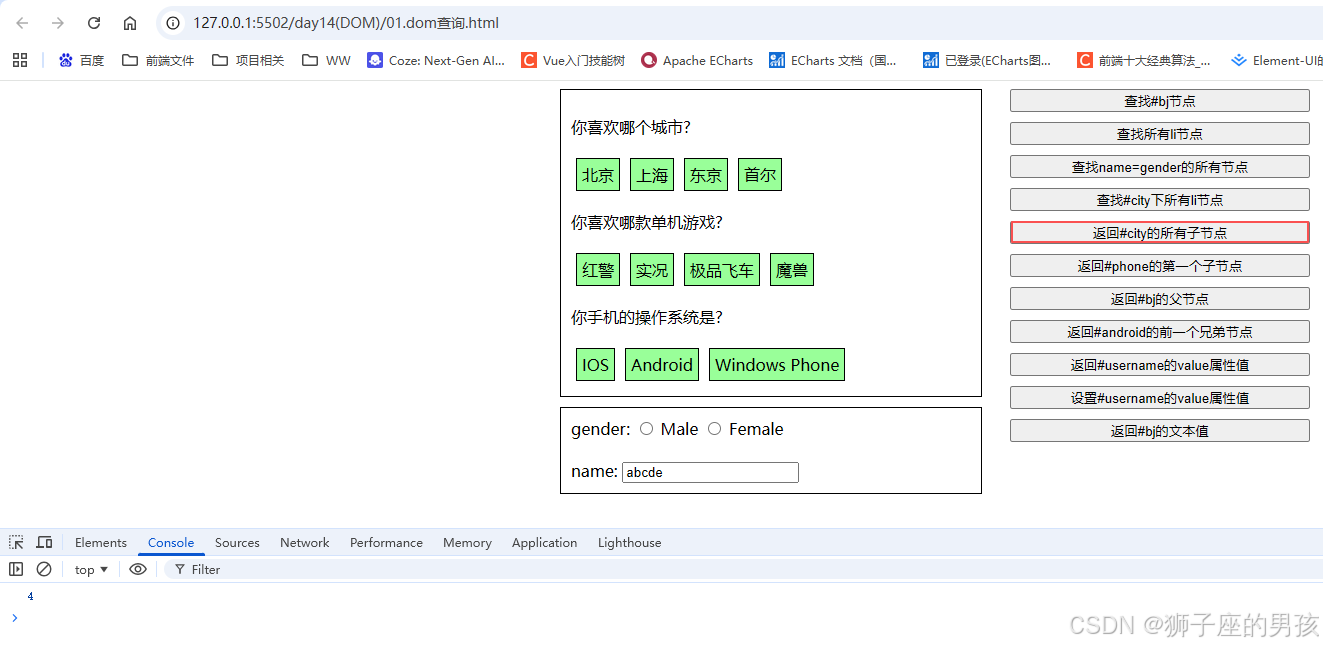Click the 查找#city下所有li节点 button

point(1160,199)
